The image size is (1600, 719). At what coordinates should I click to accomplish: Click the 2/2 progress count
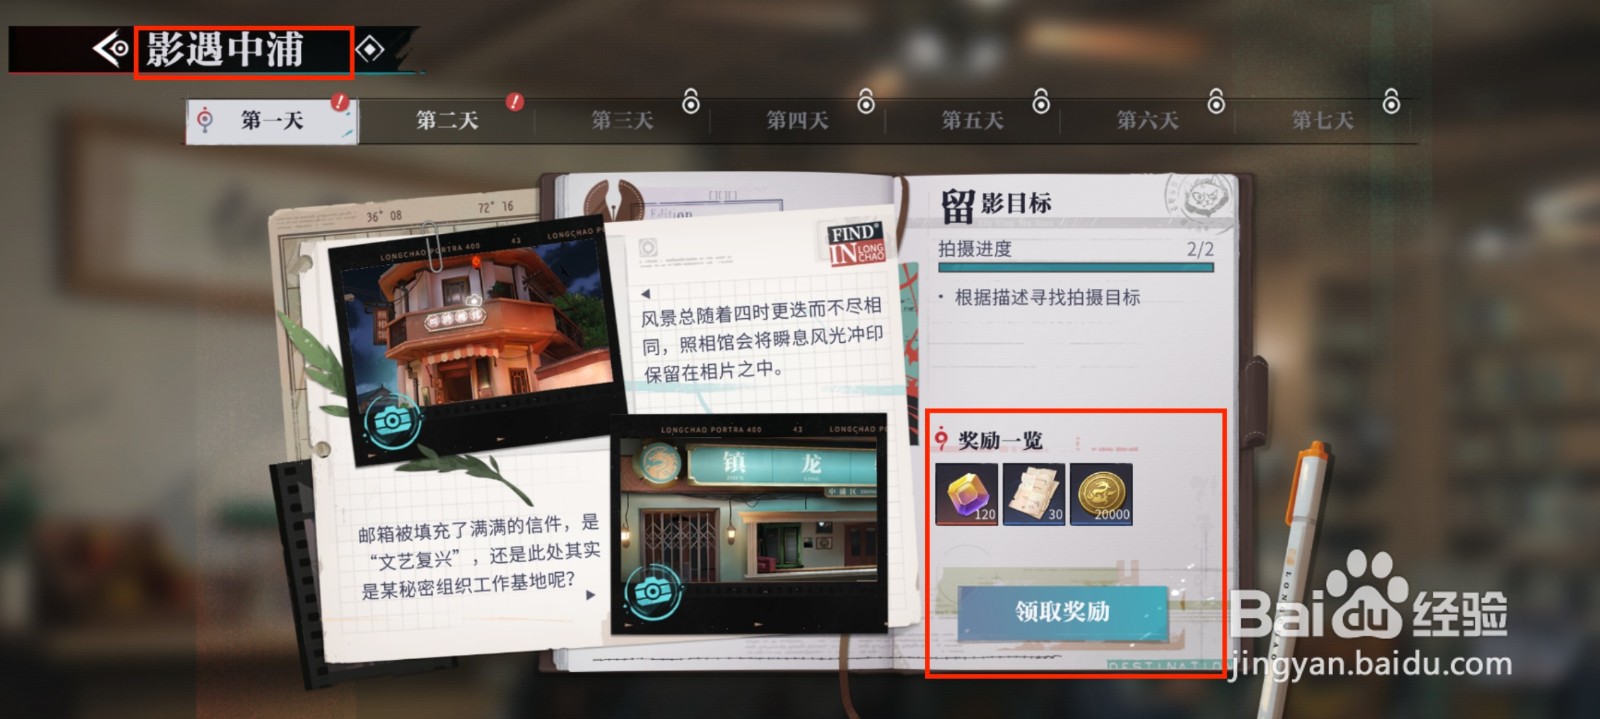point(1200,249)
